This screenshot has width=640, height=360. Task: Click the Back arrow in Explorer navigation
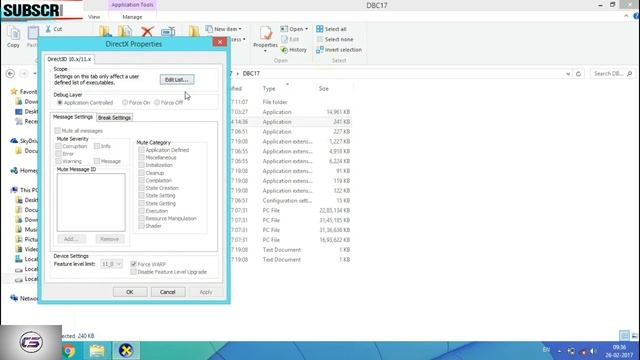[11, 73]
